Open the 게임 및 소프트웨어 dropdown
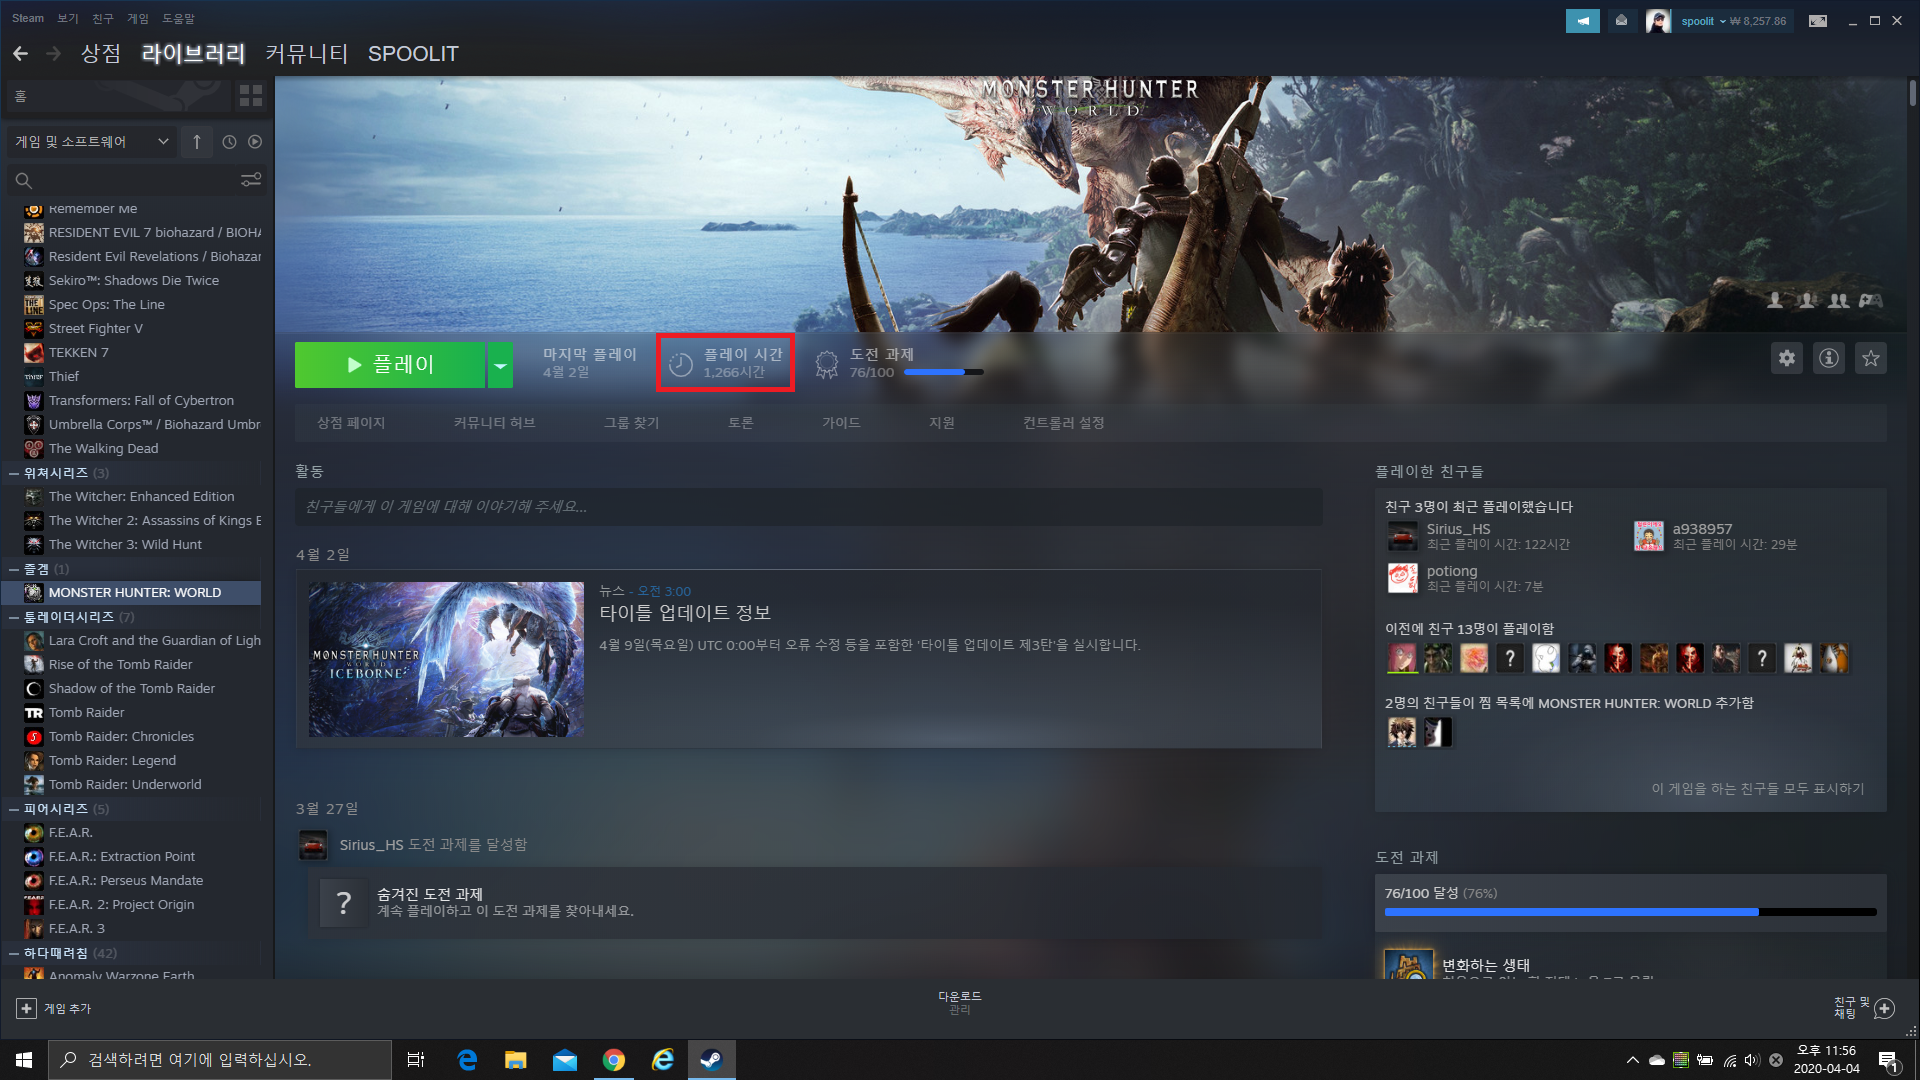This screenshot has height=1080, width=1920. [x=91, y=142]
